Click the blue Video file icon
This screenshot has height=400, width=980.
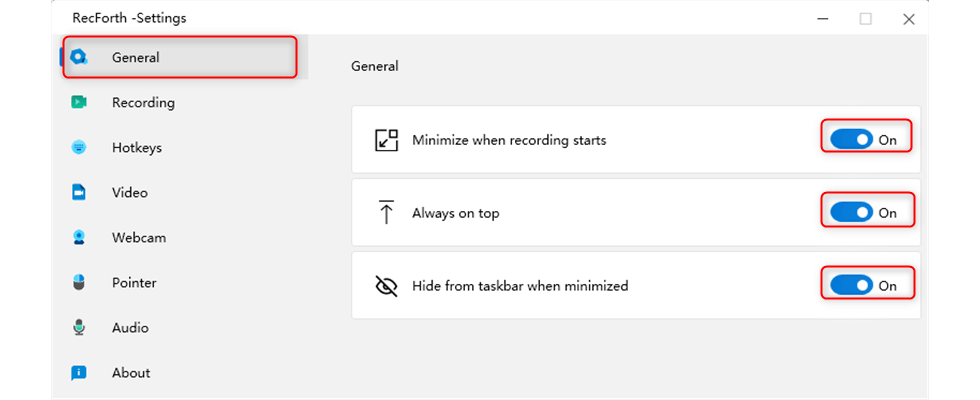pos(79,192)
